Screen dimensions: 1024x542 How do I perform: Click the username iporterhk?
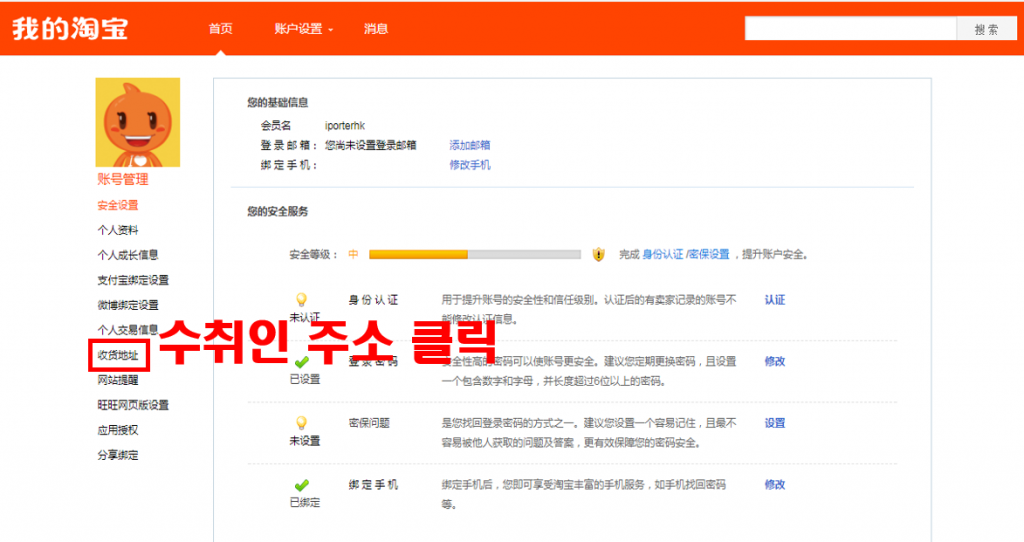coord(345,125)
